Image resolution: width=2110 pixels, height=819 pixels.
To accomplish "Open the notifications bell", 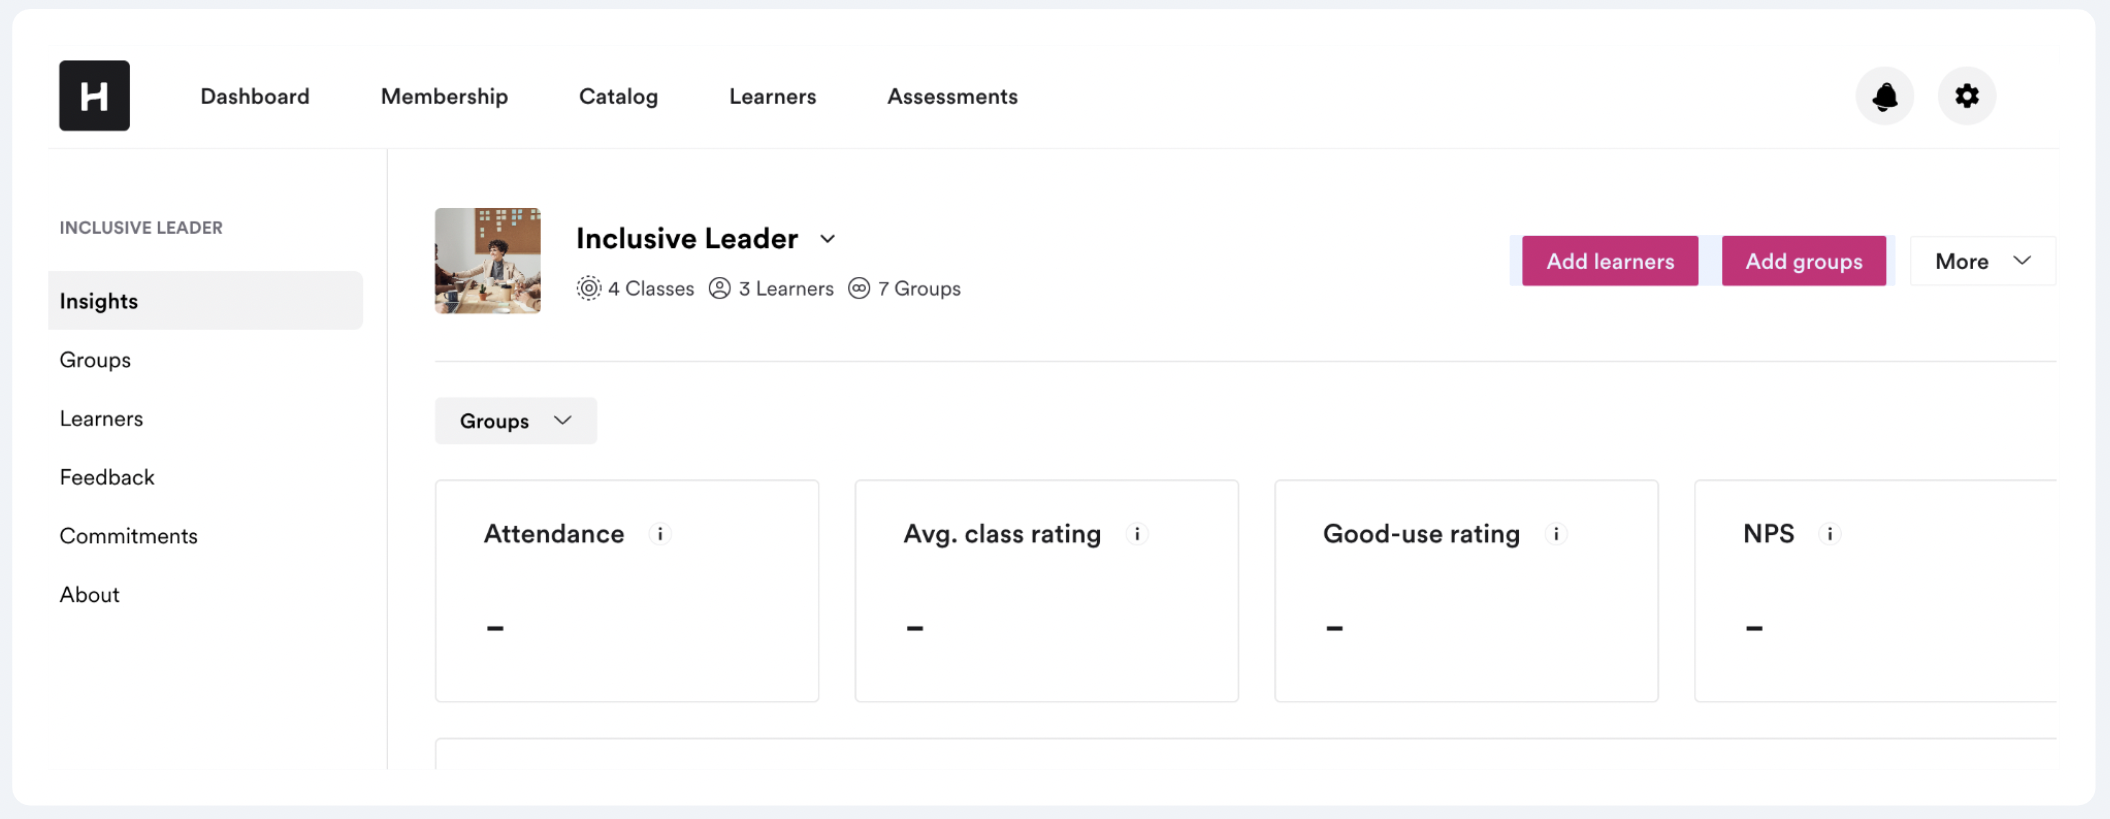I will (x=1885, y=96).
